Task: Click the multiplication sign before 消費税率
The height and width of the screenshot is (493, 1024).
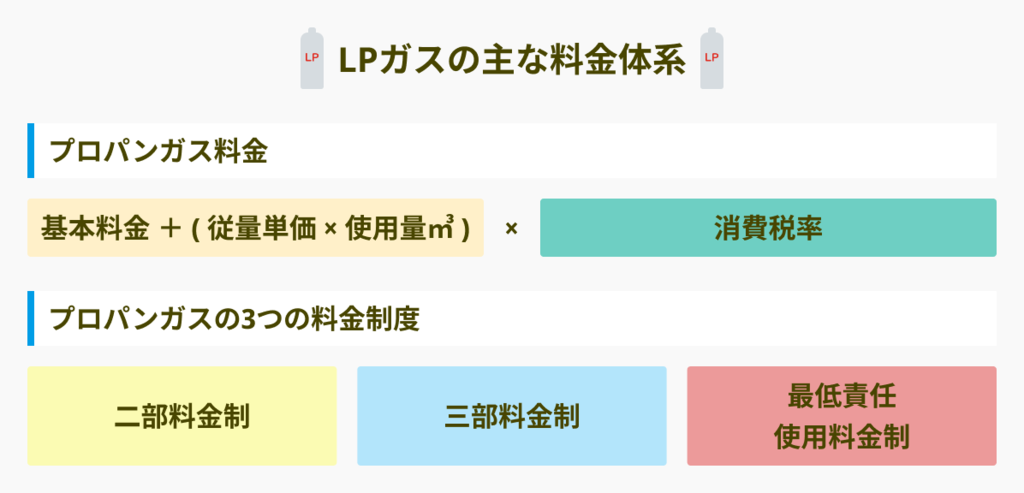Action: pyautogui.click(x=511, y=228)
